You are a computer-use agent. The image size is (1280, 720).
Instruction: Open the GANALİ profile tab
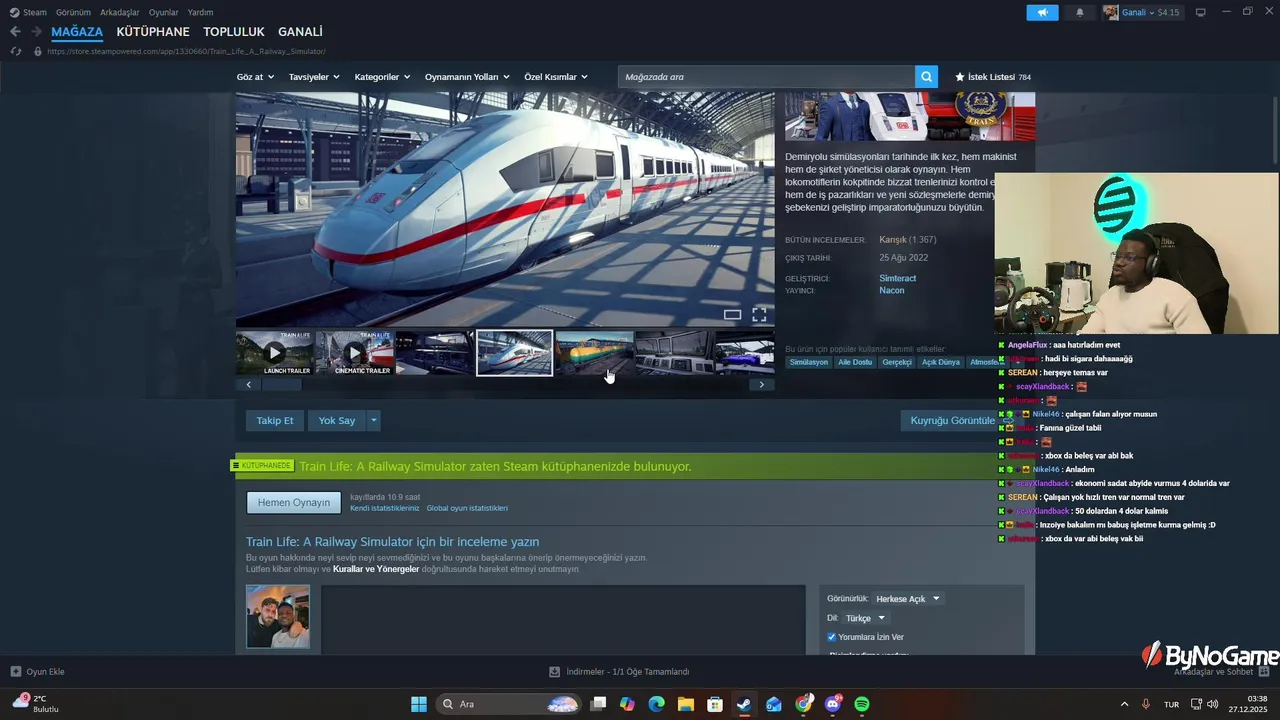pyautogui.click(x=300, y=32)
